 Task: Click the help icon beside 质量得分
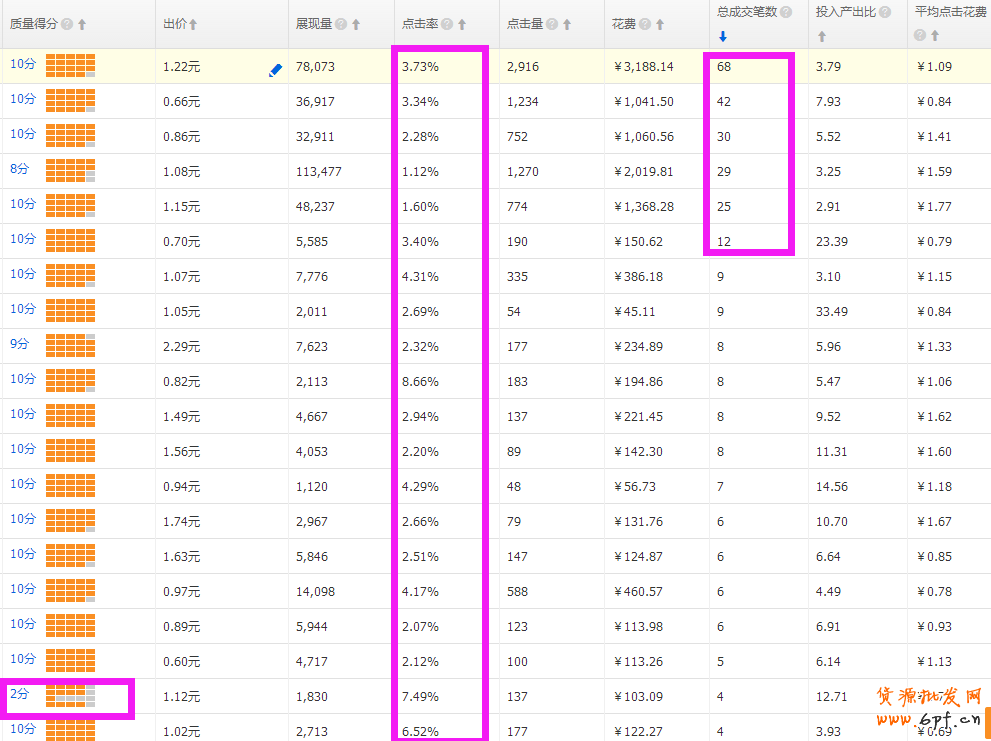[x=67, y=24]
